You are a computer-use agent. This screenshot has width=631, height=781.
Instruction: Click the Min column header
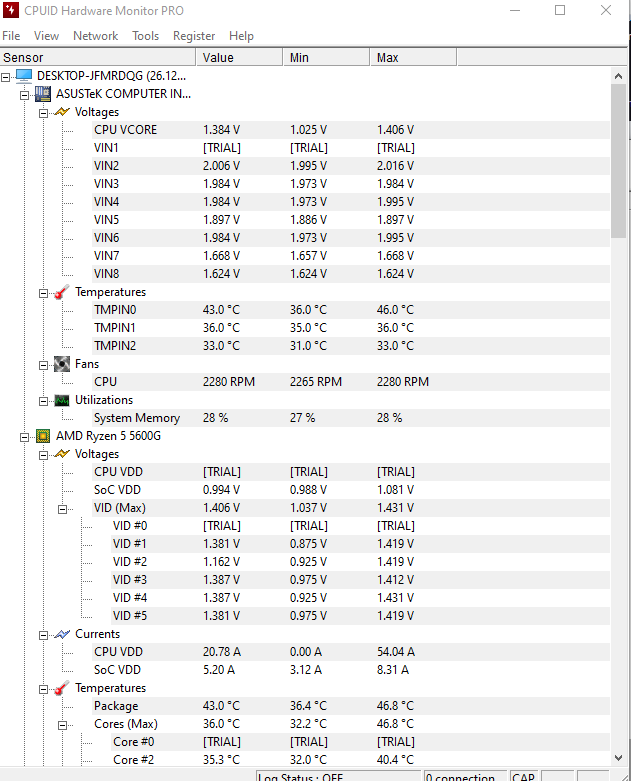327,57
